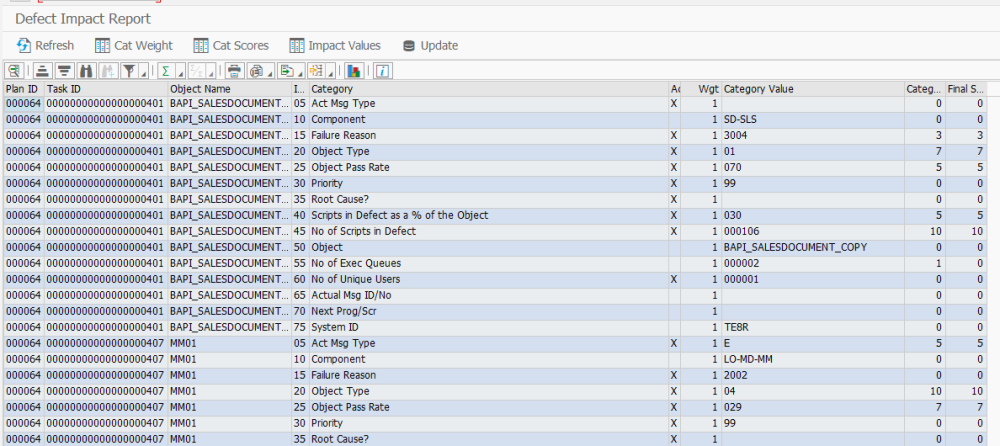This screenshot has width=1000, height=446.
Task: Sort the list in descending order
Action: [64, 71]
